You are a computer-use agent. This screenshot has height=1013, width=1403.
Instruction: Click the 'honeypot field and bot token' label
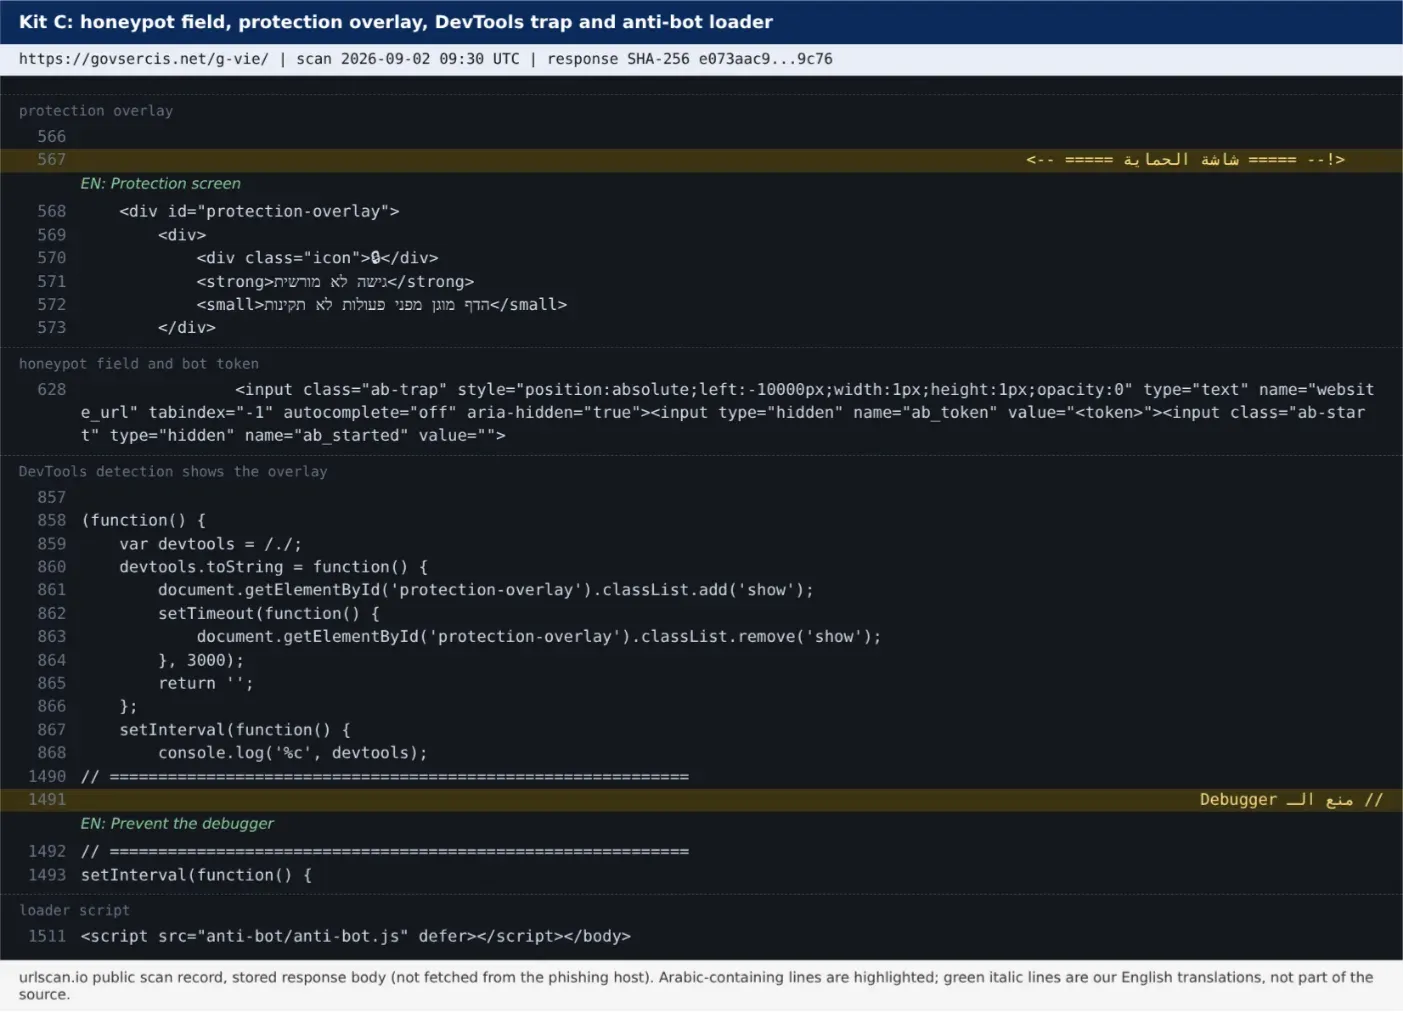click(139, 364)
